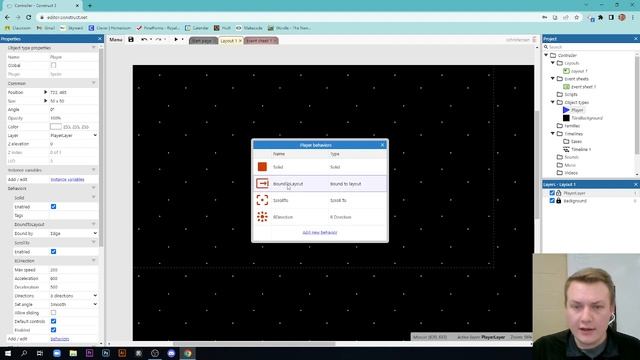Click the Max speed value field
640x360 pixels.
(73, 270)
